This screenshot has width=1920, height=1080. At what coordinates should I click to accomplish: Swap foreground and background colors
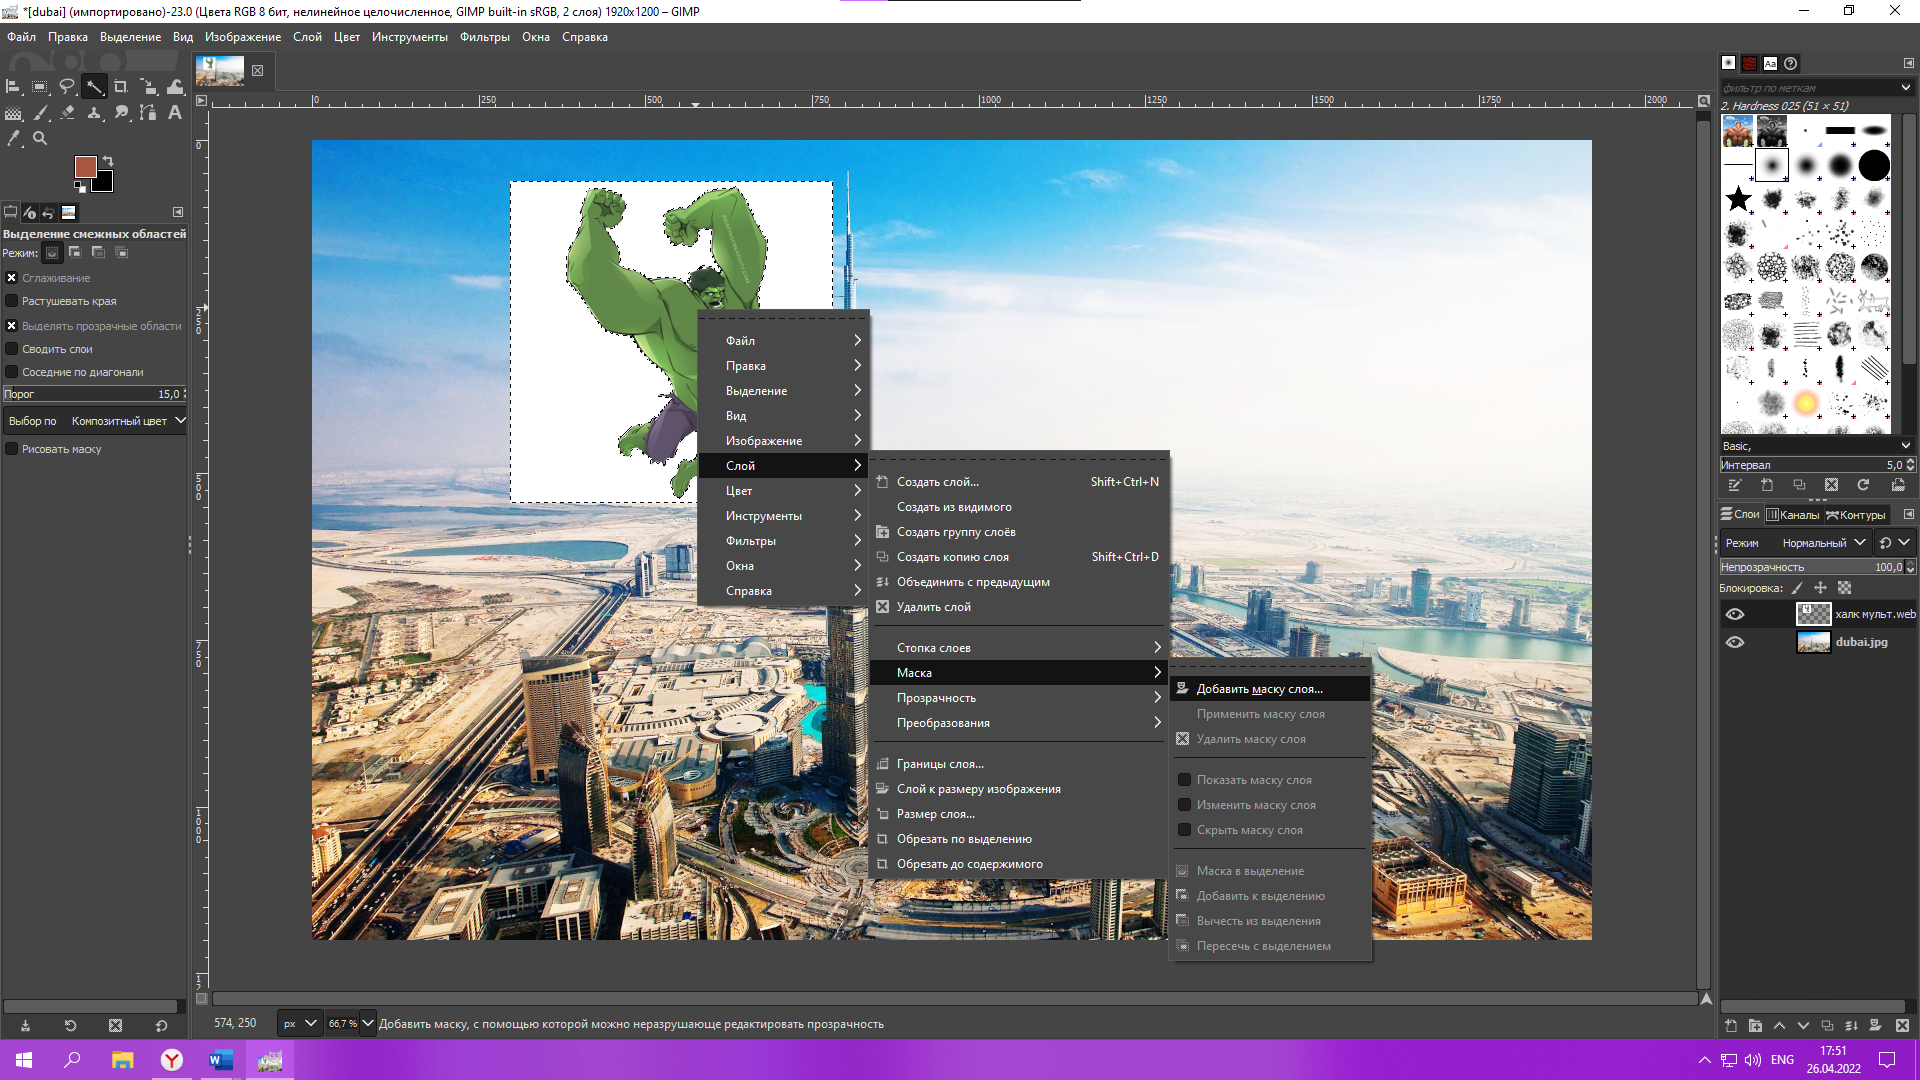(x=108, y=161)
